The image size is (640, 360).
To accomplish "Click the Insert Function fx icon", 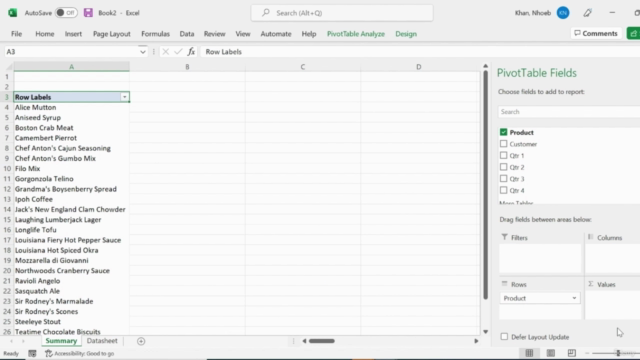I will point(191,52).
